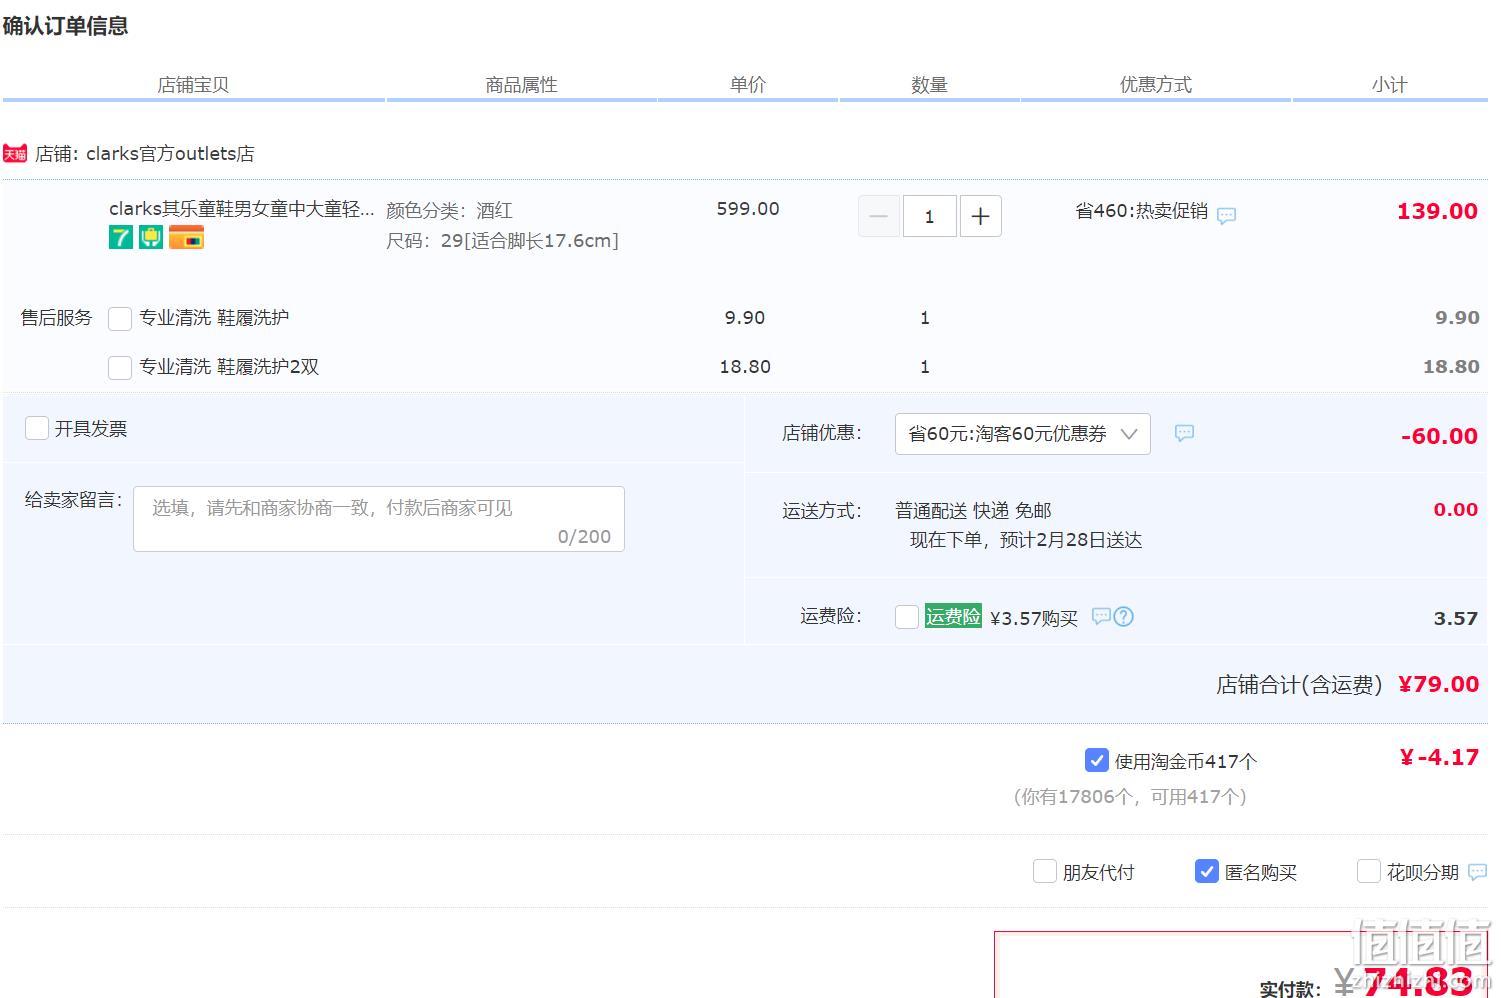Click the orange credit card badge
1501x998 pixels.
pyautogui.click(x=186, y=237)
